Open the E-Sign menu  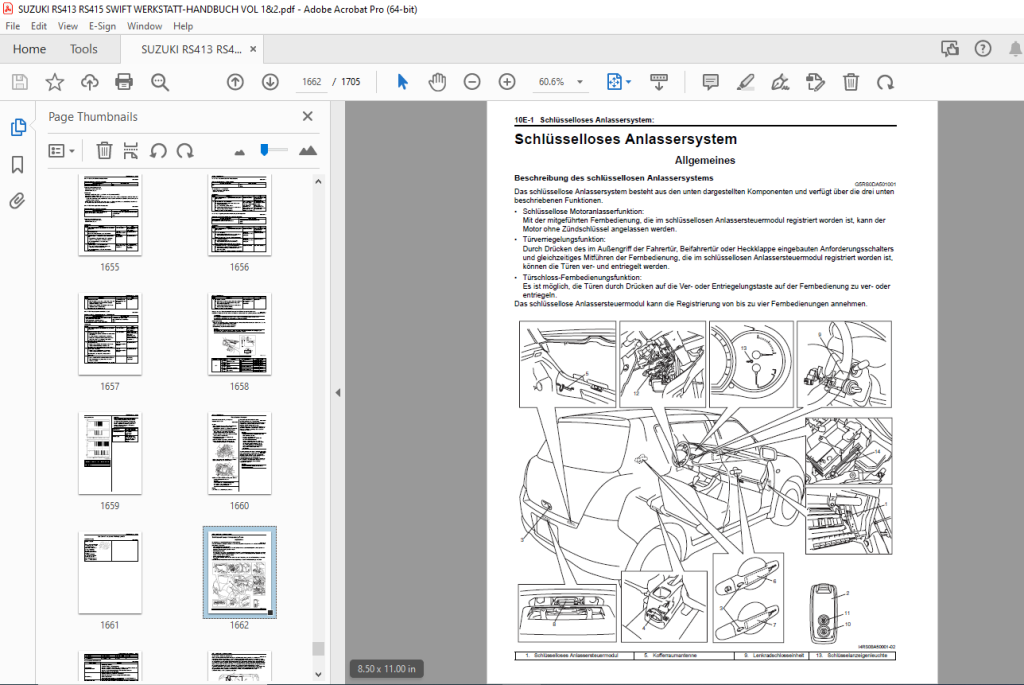(102, 26)
